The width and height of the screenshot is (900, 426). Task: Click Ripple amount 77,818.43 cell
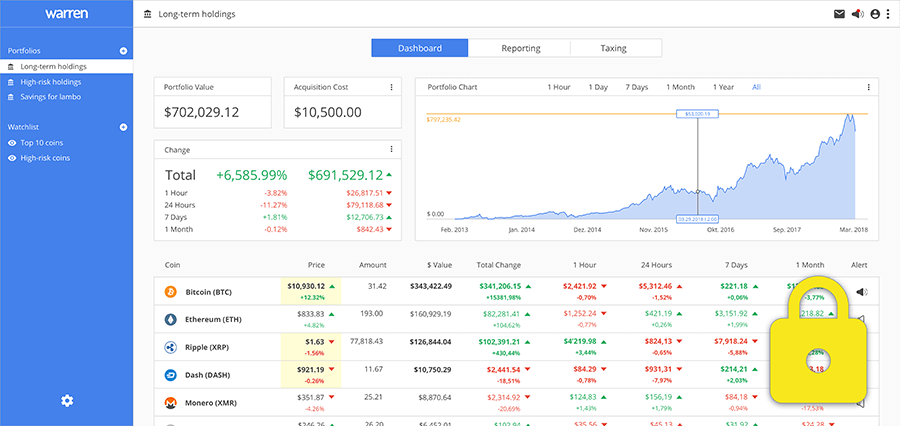(x=366, y=341)
